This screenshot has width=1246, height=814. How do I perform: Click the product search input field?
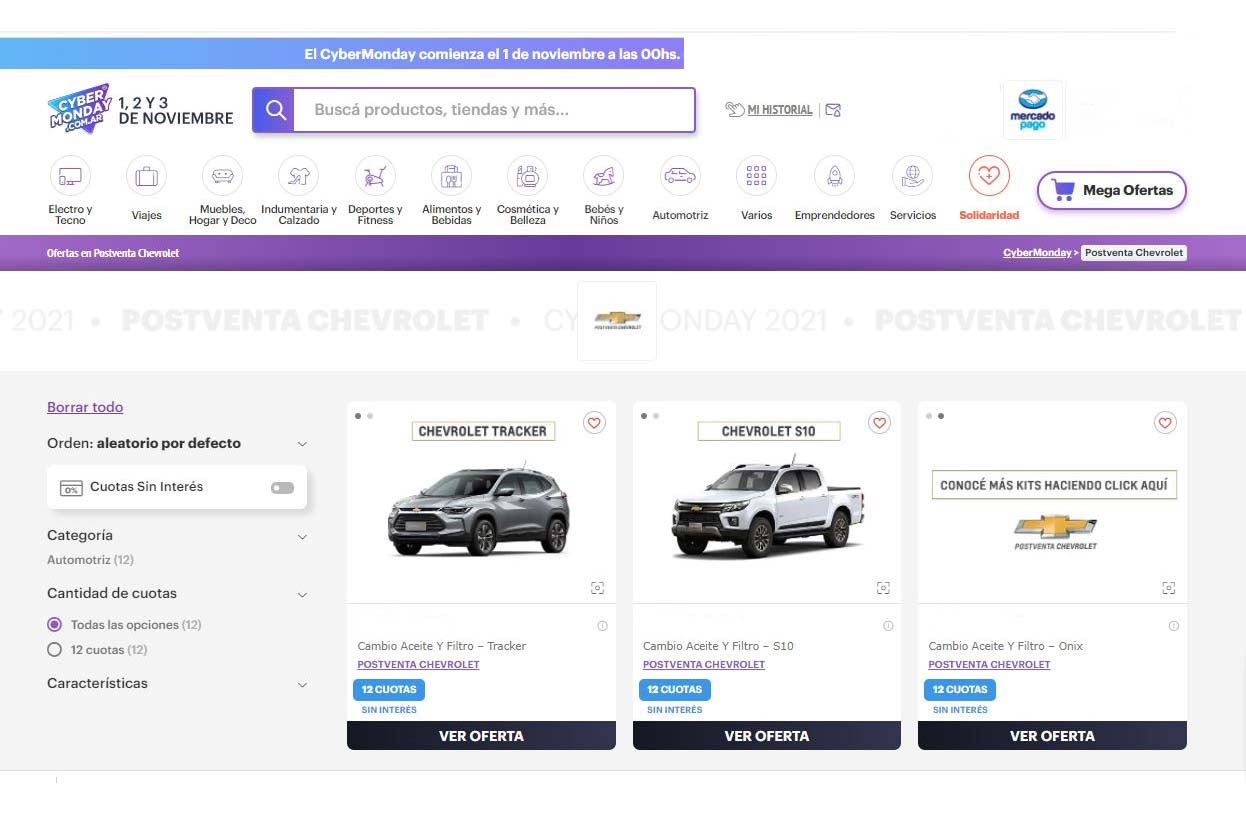pos(494,110)
